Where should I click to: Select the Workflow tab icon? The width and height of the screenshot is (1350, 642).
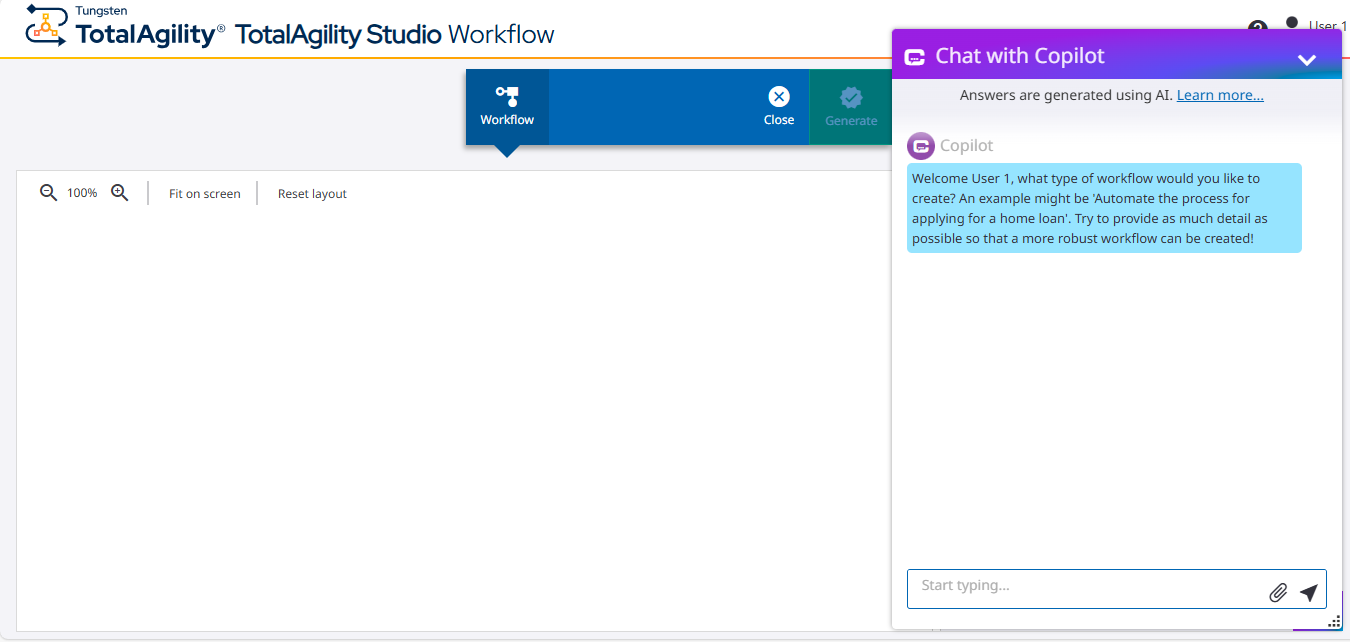coord(506,95)
